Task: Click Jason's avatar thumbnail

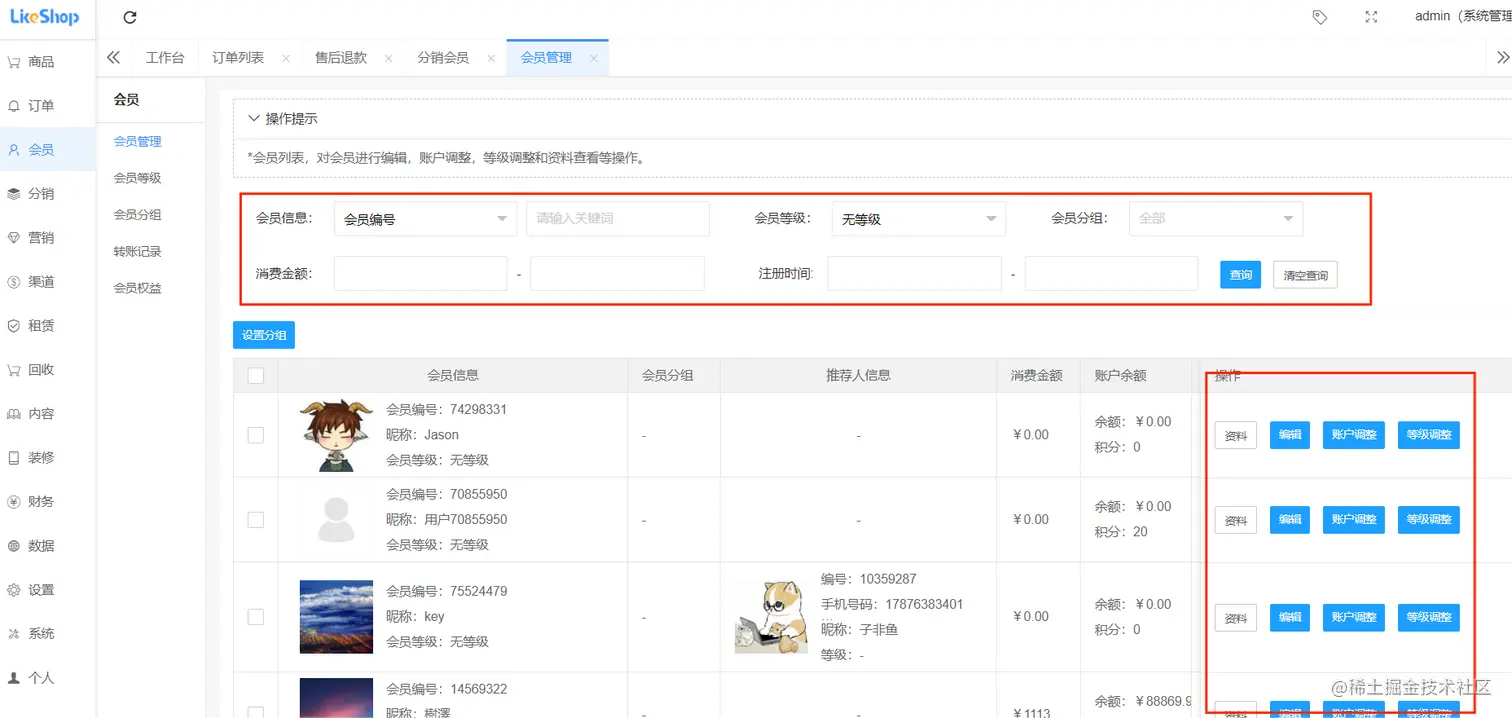Action: coord(336,435)
